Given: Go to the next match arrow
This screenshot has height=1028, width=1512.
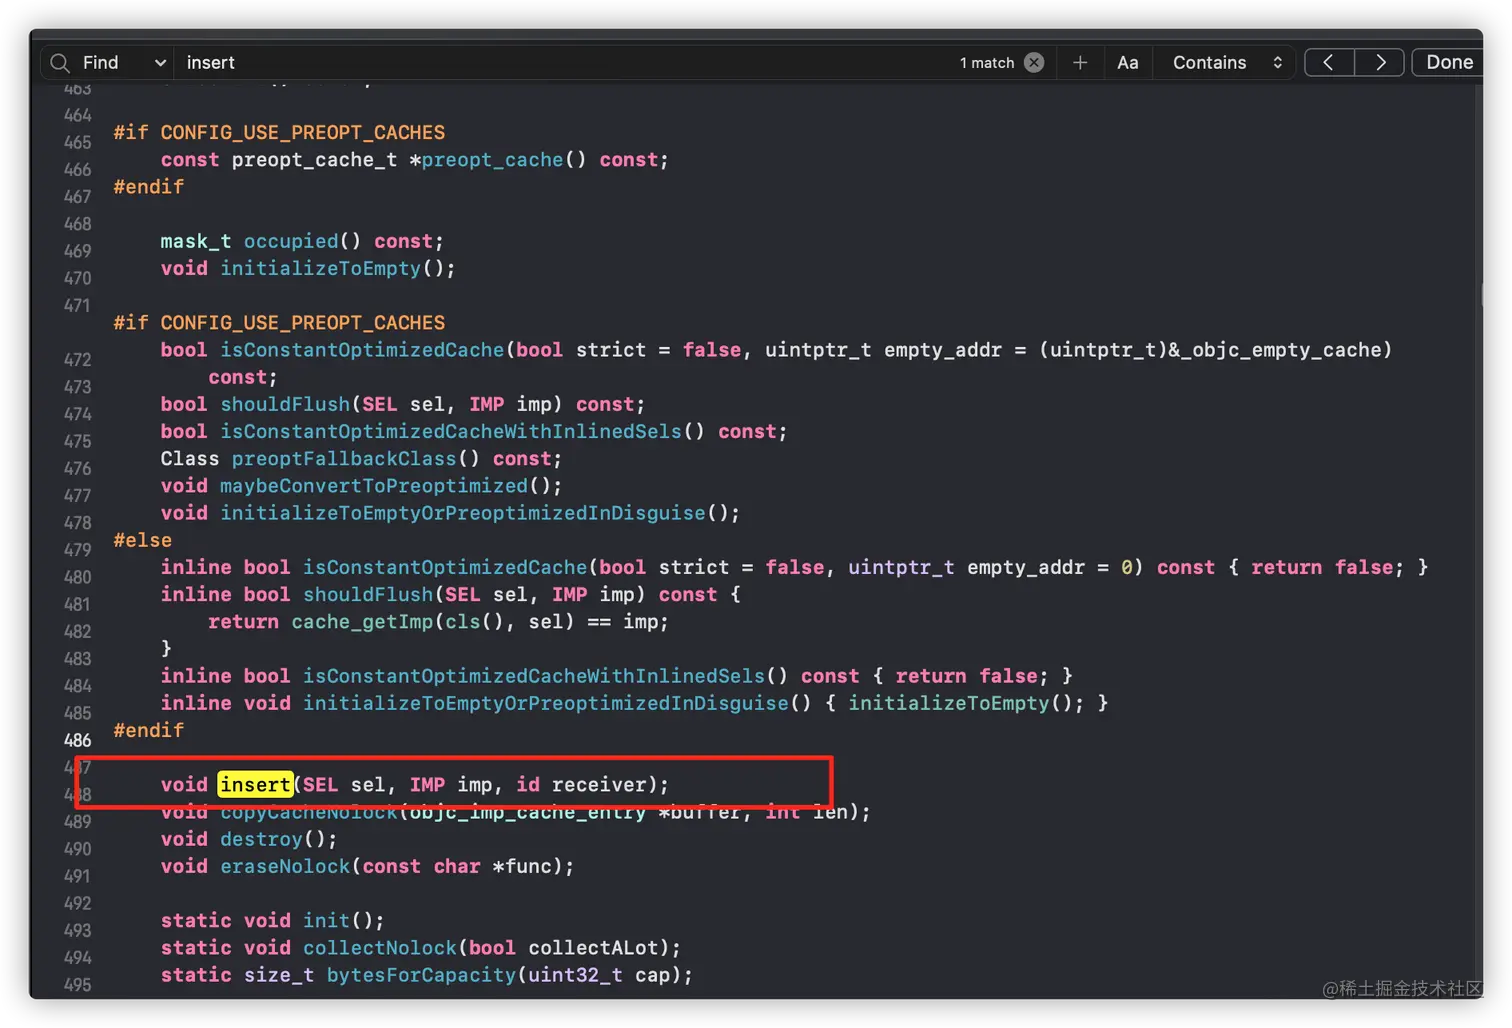Looking at the screenshot, I should pyautogui.click(x=1380, y=63).
